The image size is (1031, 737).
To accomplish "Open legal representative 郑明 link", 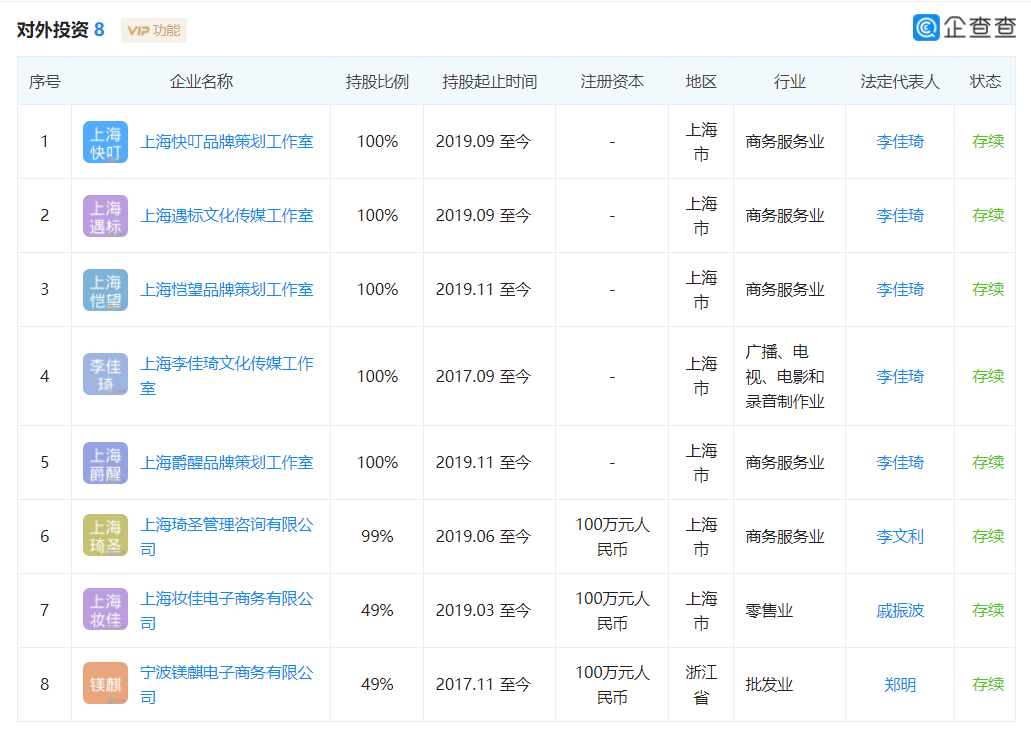I will [899, 684].
